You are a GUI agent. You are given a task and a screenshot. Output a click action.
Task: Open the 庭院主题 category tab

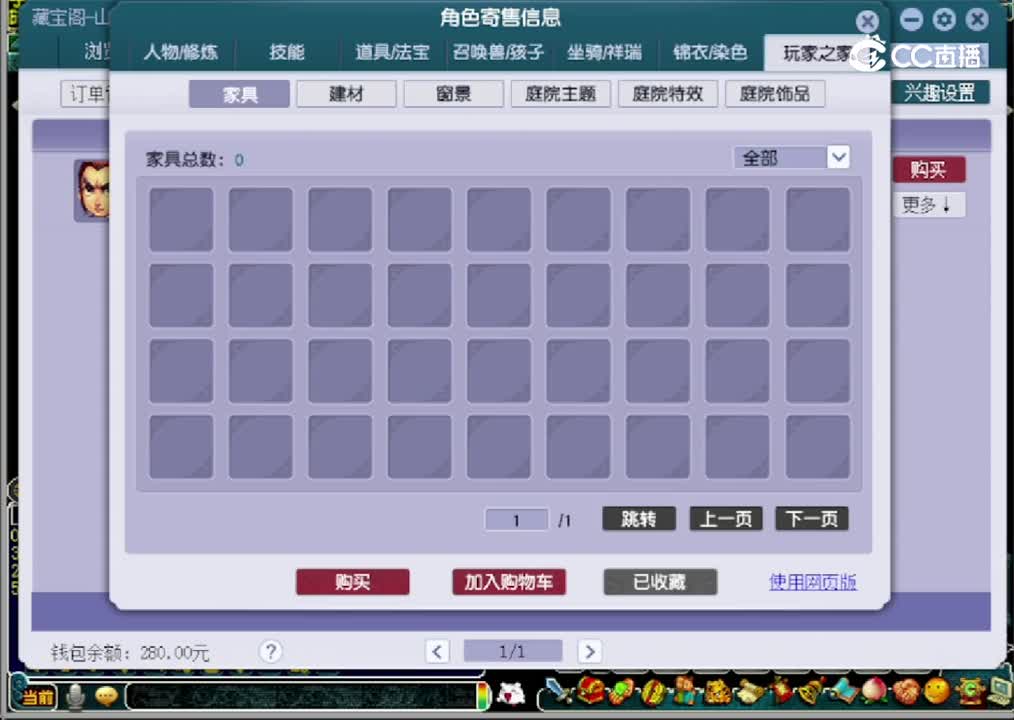pos(560,93)
